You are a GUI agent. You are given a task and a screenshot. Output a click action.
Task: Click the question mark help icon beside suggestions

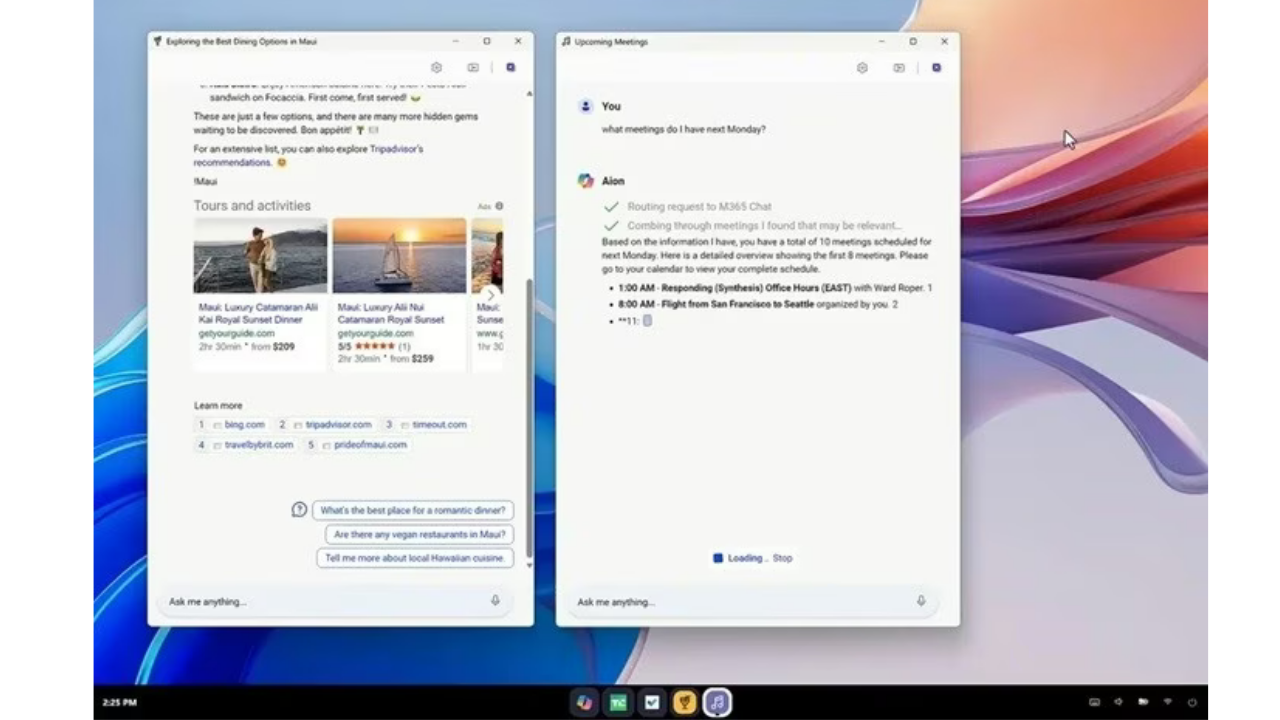[299, 510]
